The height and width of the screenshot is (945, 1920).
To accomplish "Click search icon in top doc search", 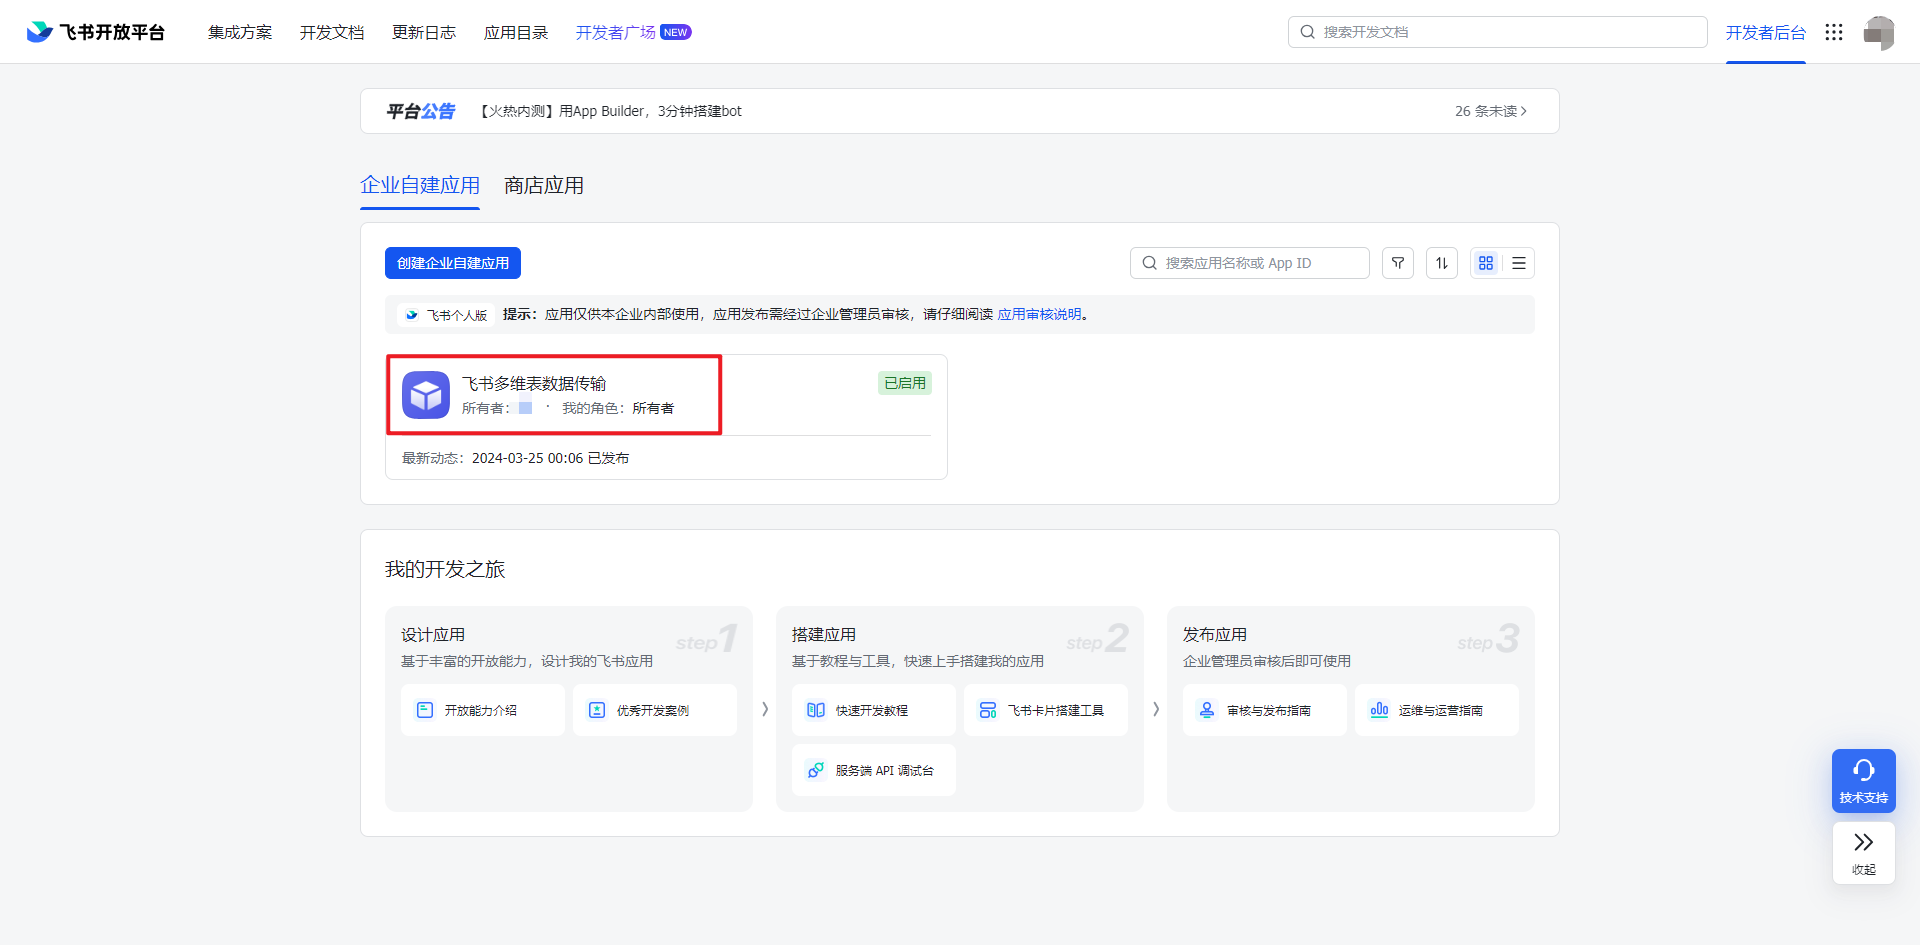I will tap(1307, 32).
